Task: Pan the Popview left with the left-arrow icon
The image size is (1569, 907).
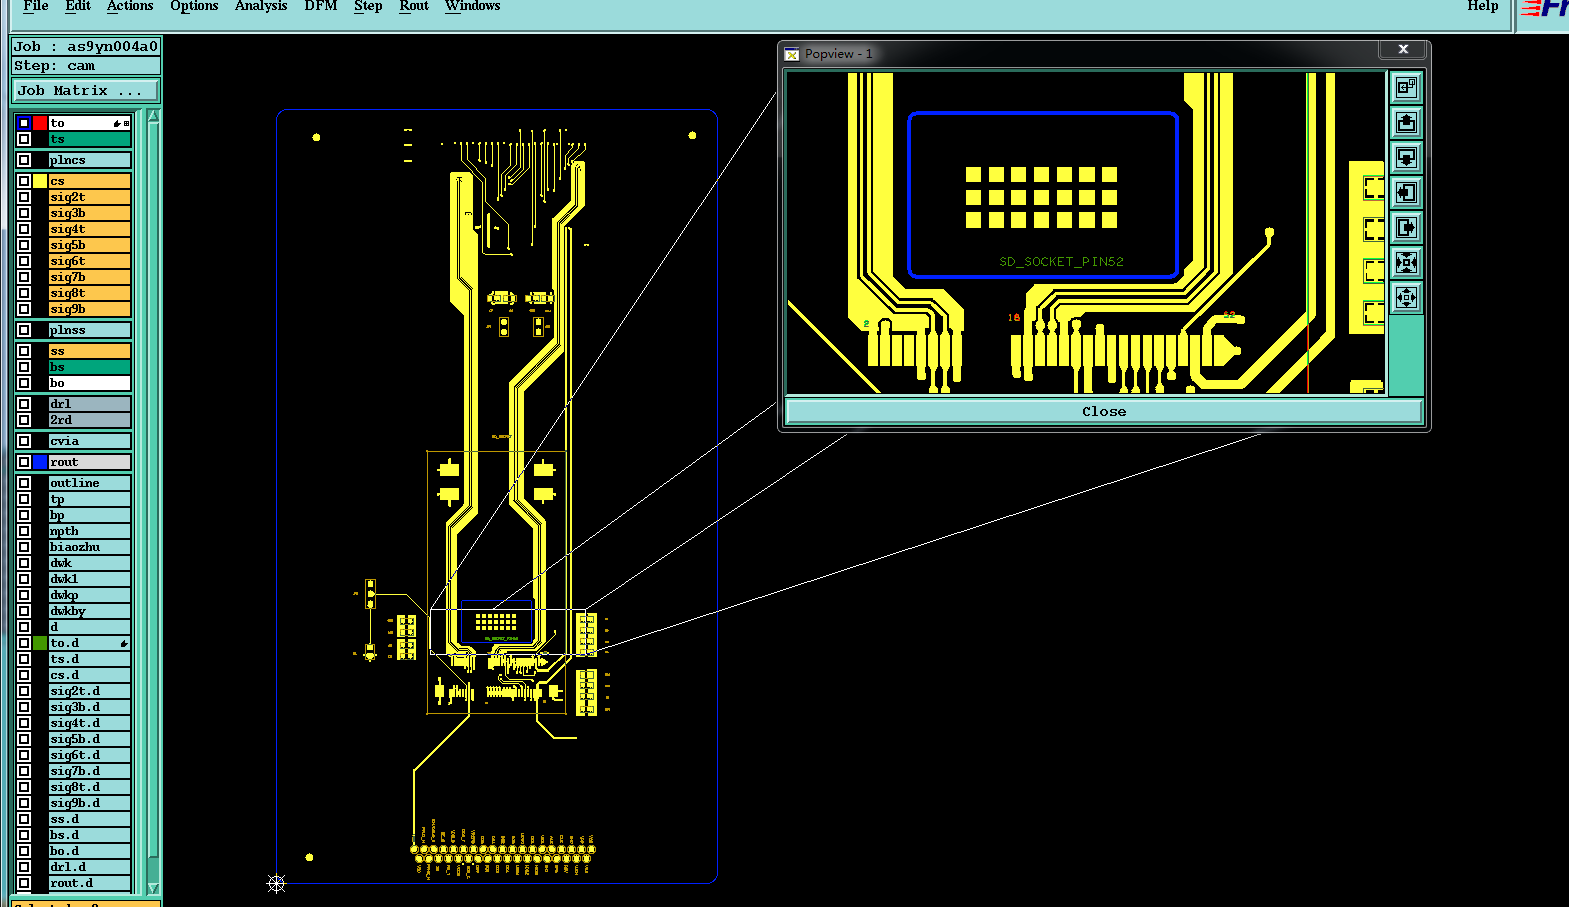Action: (1406, 193)
